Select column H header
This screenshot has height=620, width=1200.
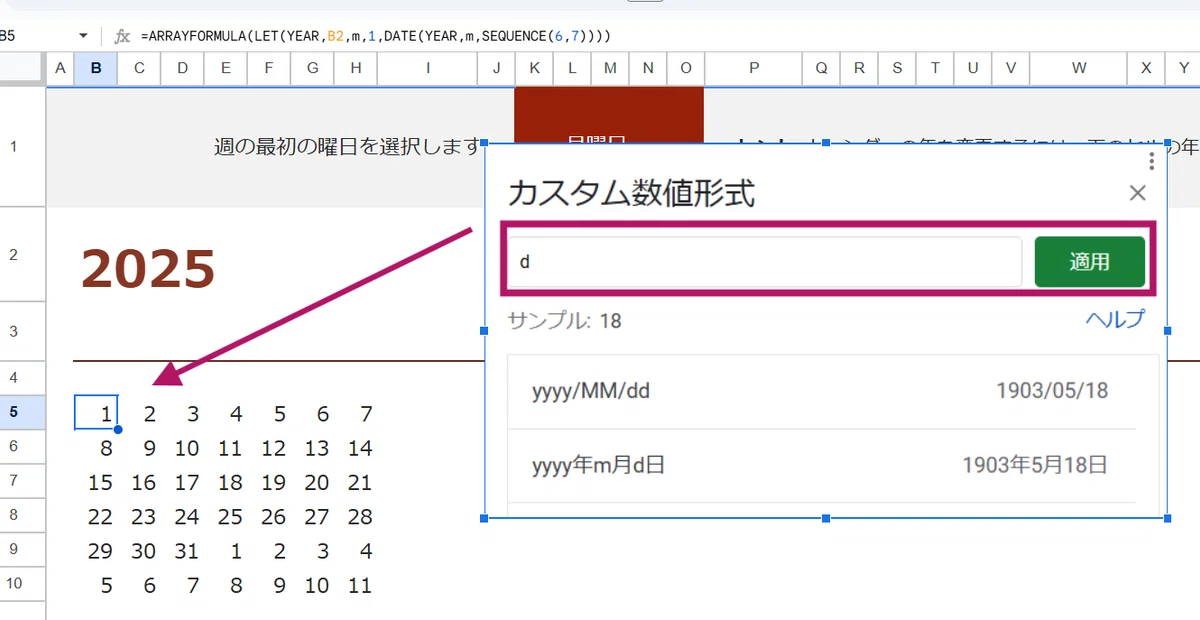[x=356, y=68]
